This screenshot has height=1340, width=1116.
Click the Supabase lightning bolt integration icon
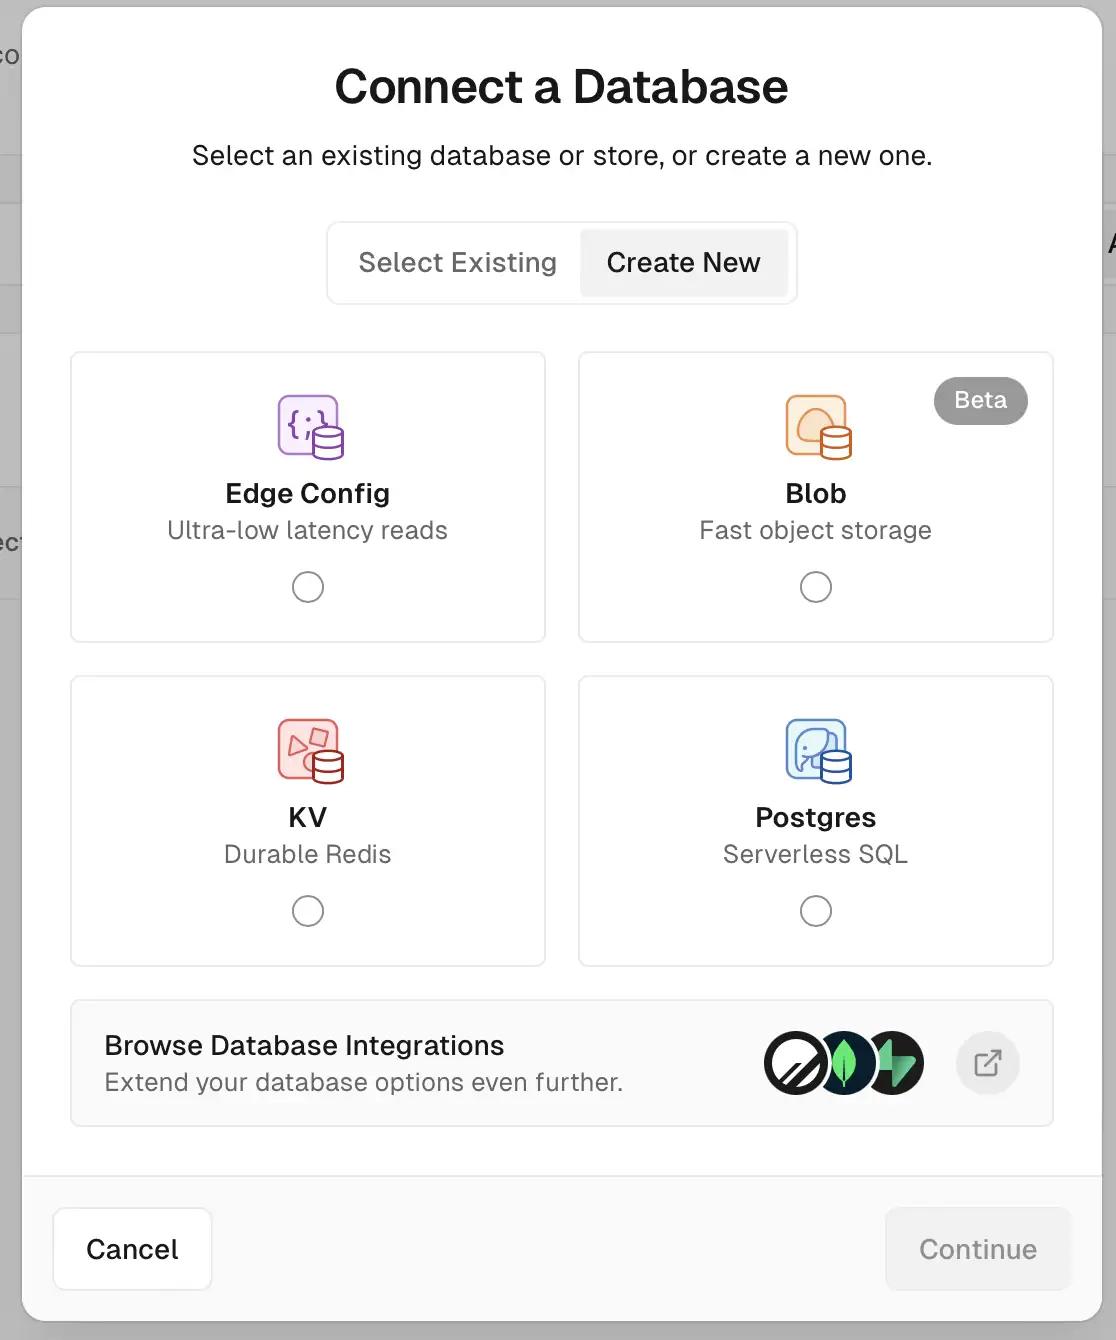coord(896,1063)
